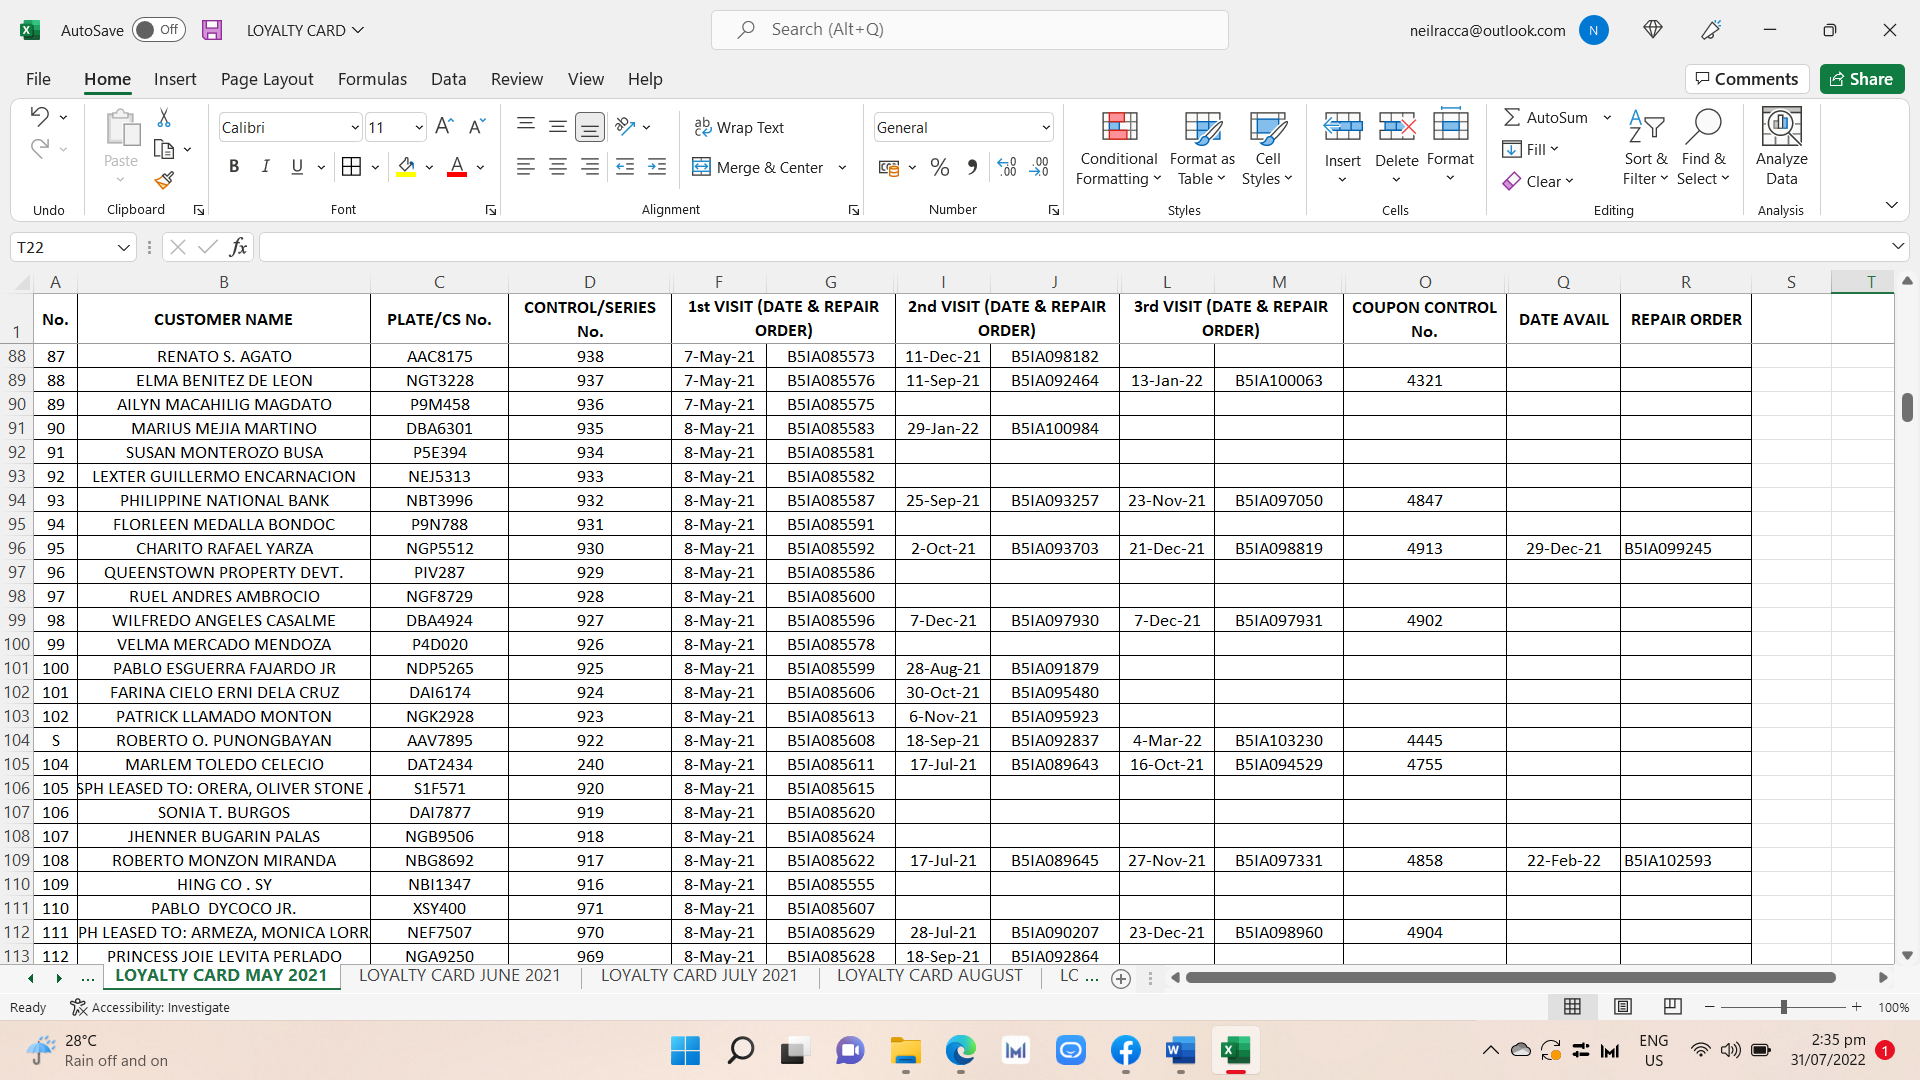Toggle the AutoSave switch
Image resolution: width=1920 pixels, height=1080 pixels.
[x=158, y=30]
